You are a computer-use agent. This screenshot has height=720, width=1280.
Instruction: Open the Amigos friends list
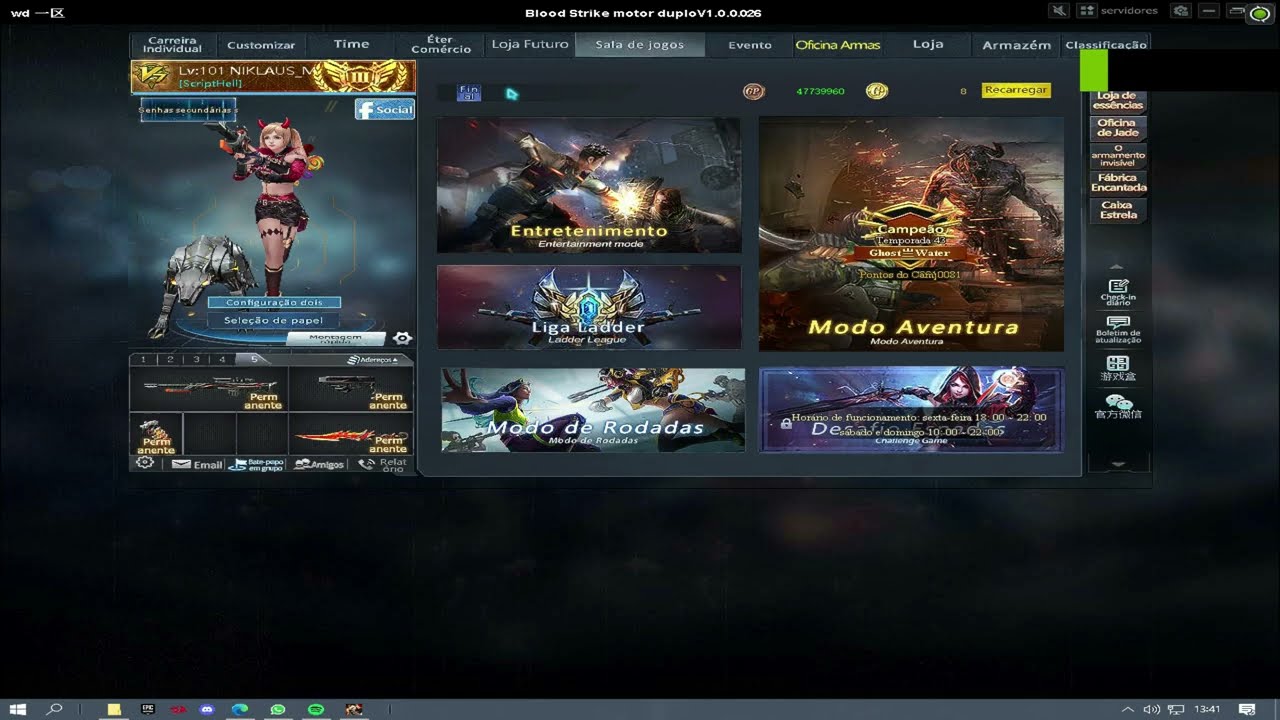pos(320,464)
